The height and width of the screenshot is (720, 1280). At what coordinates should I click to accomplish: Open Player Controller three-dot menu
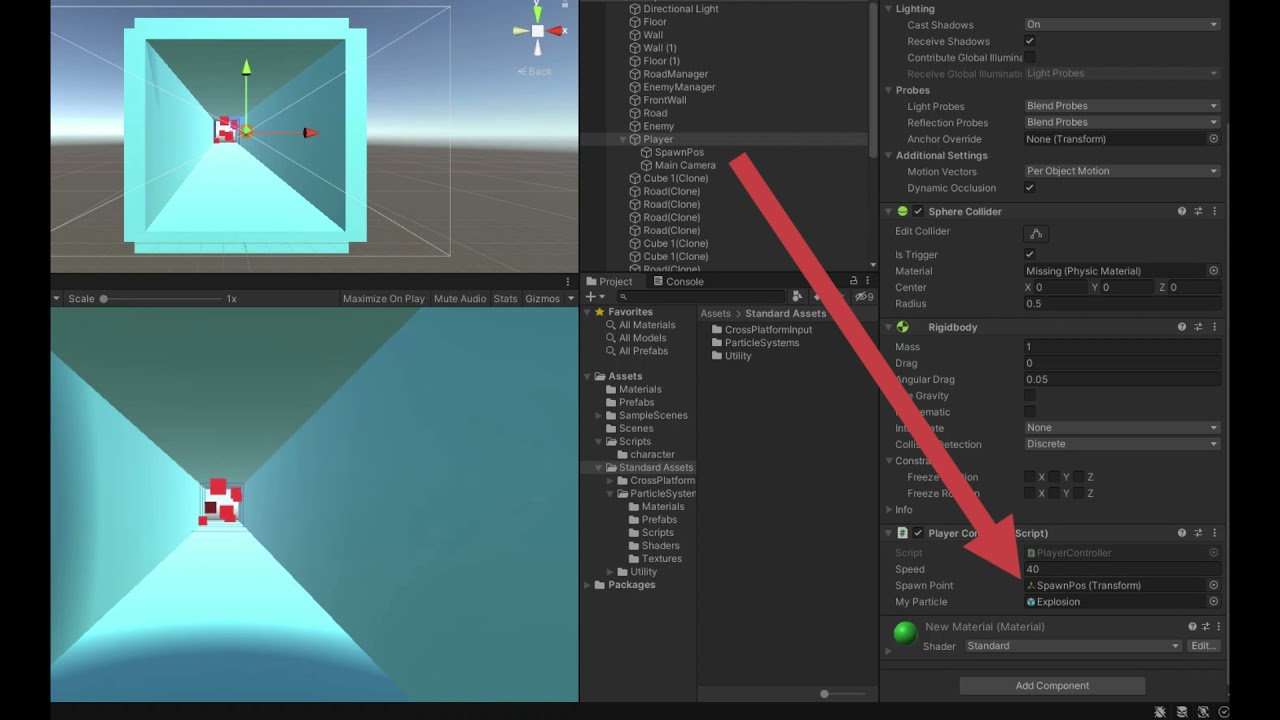click(1214, 533)
